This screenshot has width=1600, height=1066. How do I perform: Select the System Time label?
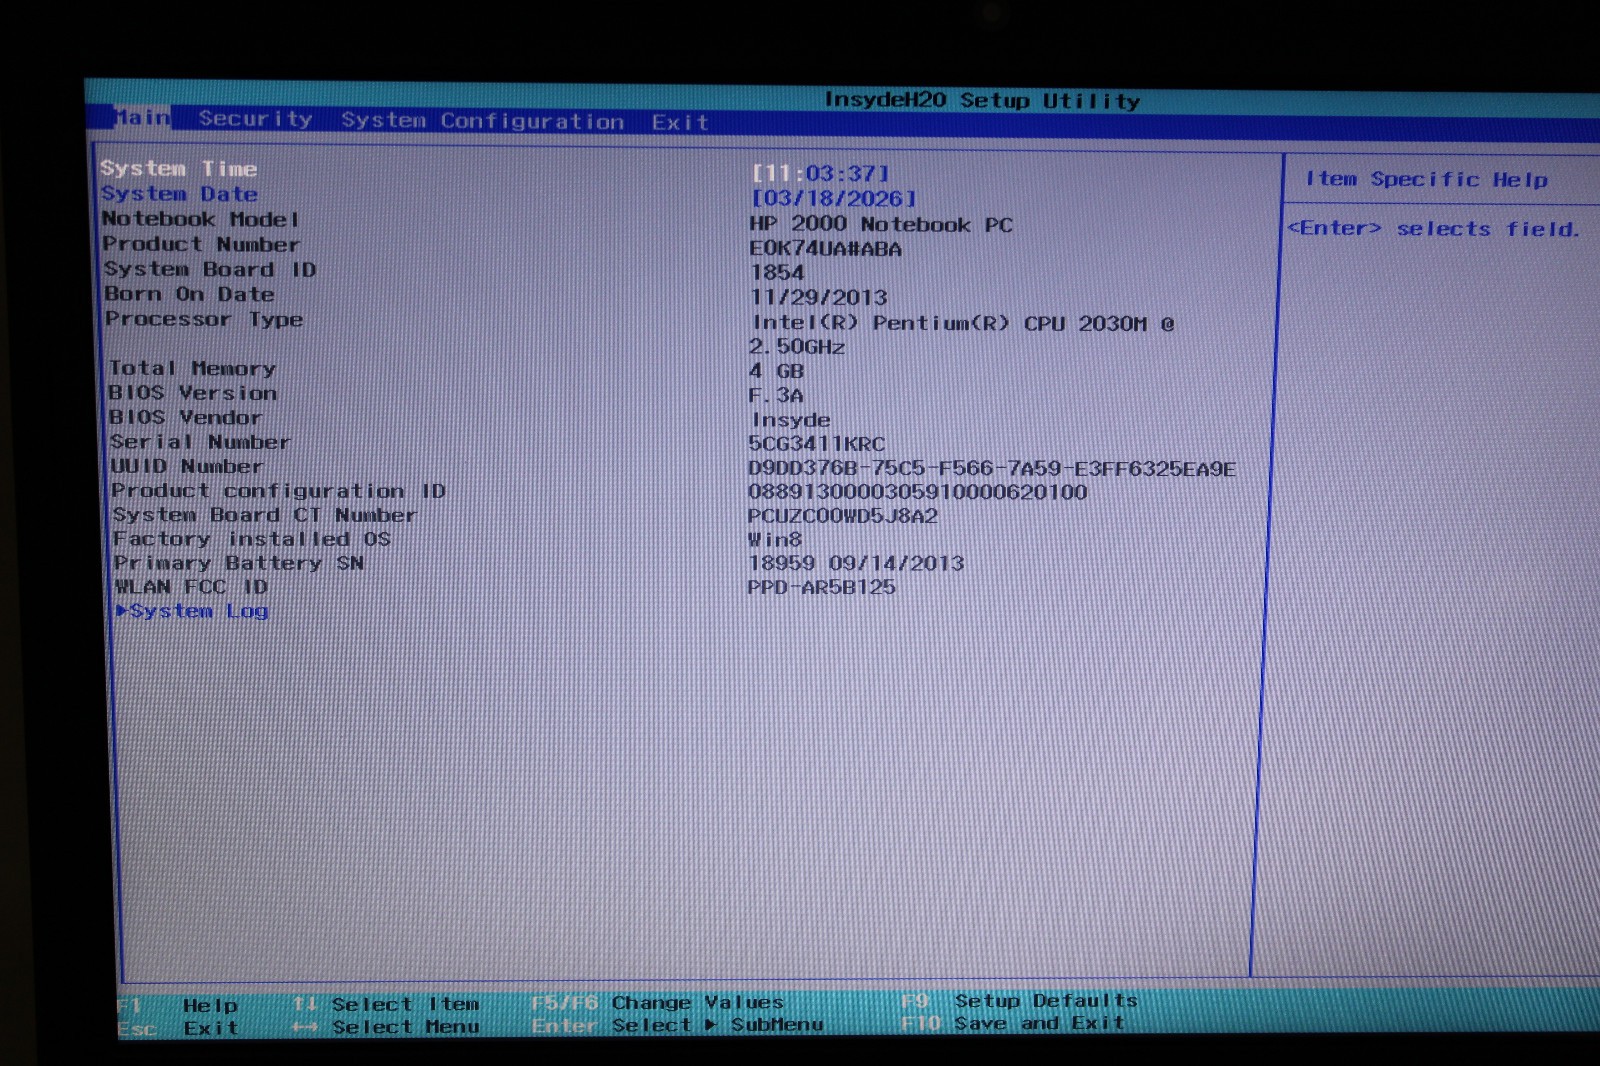[x=179, y=169]
